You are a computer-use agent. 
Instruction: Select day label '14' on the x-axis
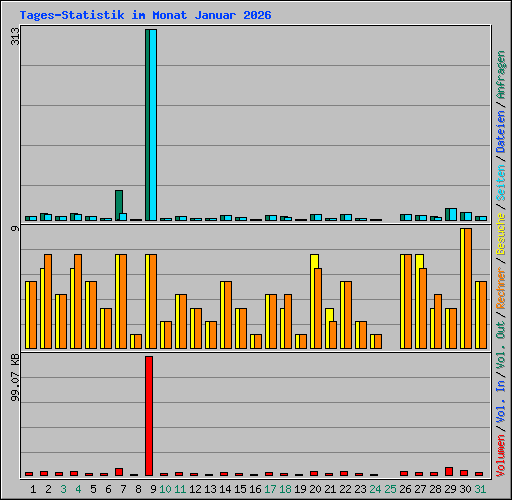(225, 489)
